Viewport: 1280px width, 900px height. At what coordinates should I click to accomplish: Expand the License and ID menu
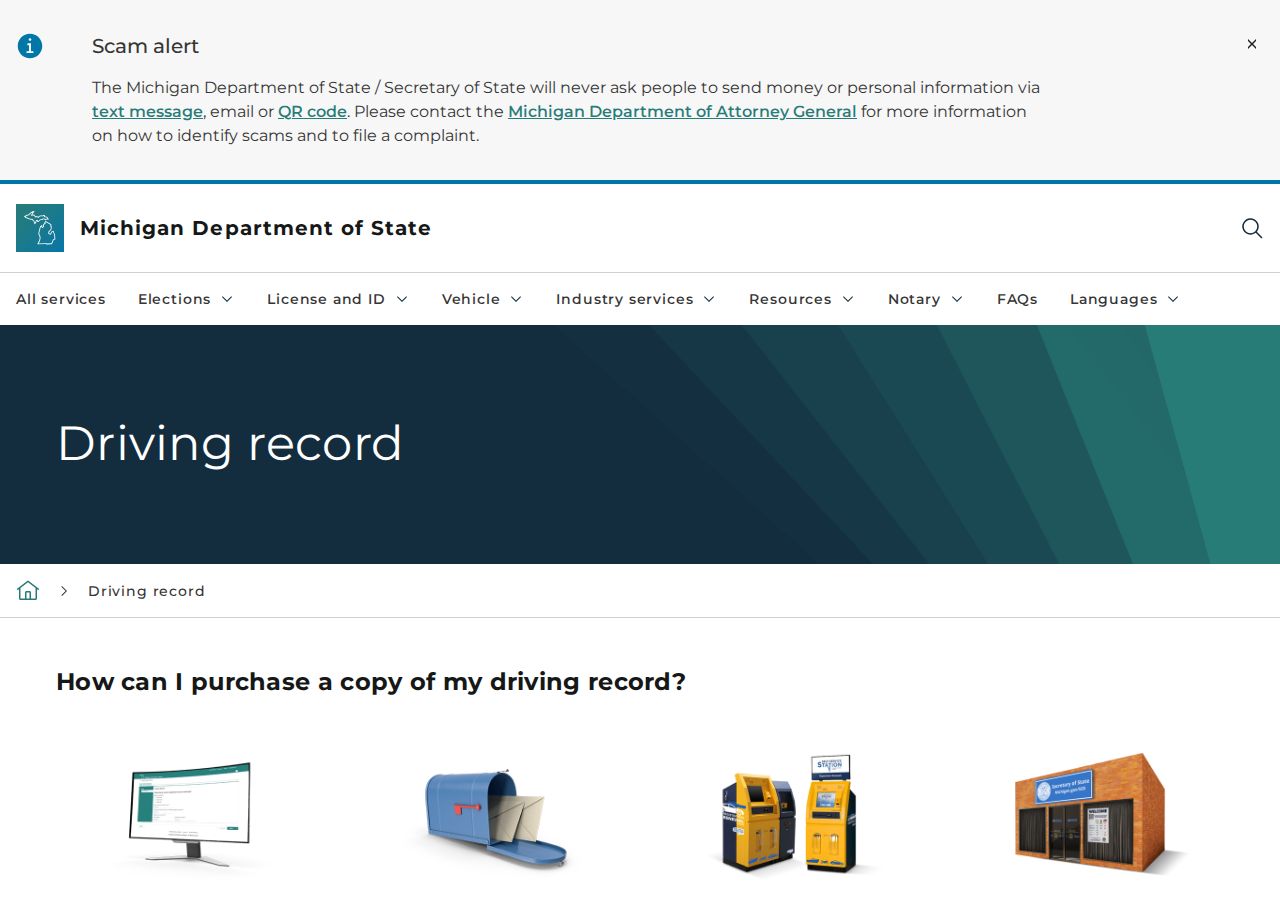[x=338, y=299]
